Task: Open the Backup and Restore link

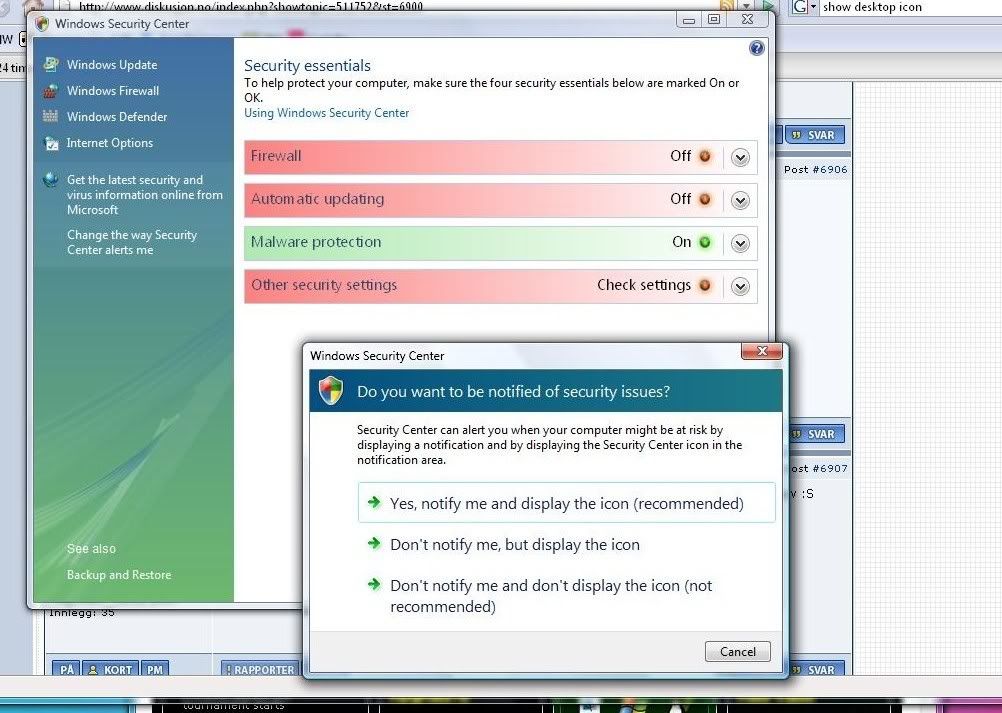Action: (119, 575)
